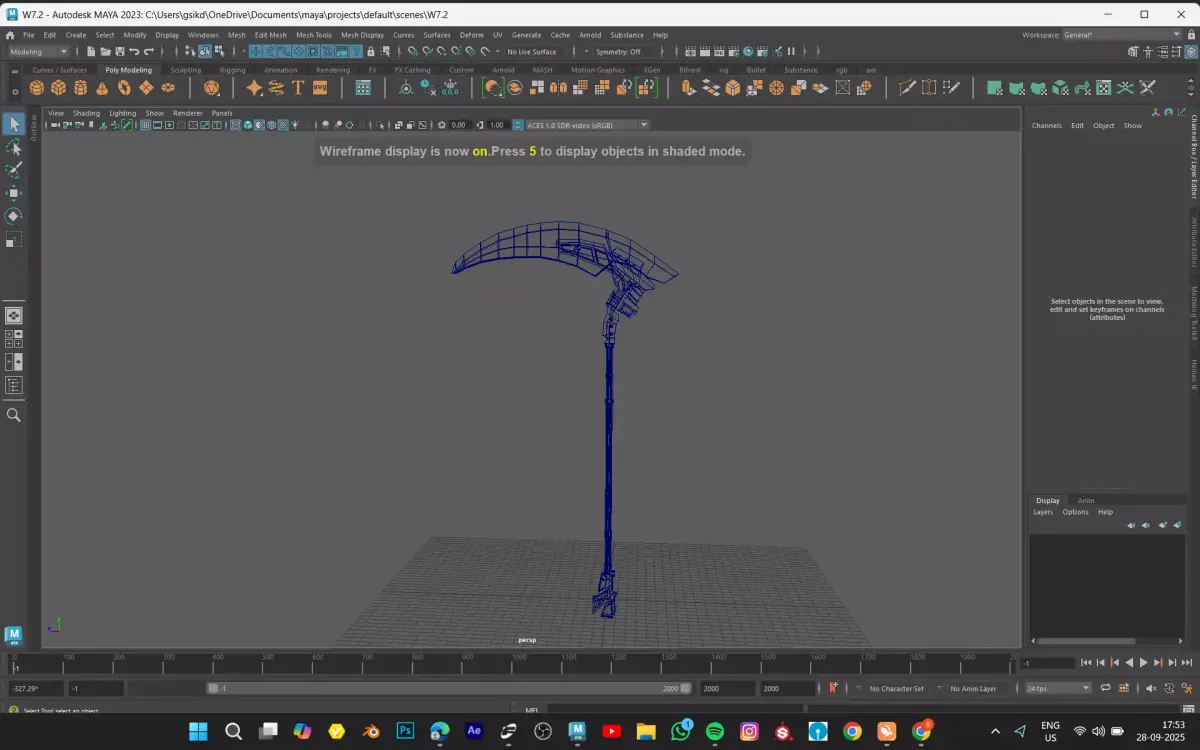The height and width of the screenshot is (750, 1200).
Task: Click the current frame input field
Action: [x=1046, y=662]
